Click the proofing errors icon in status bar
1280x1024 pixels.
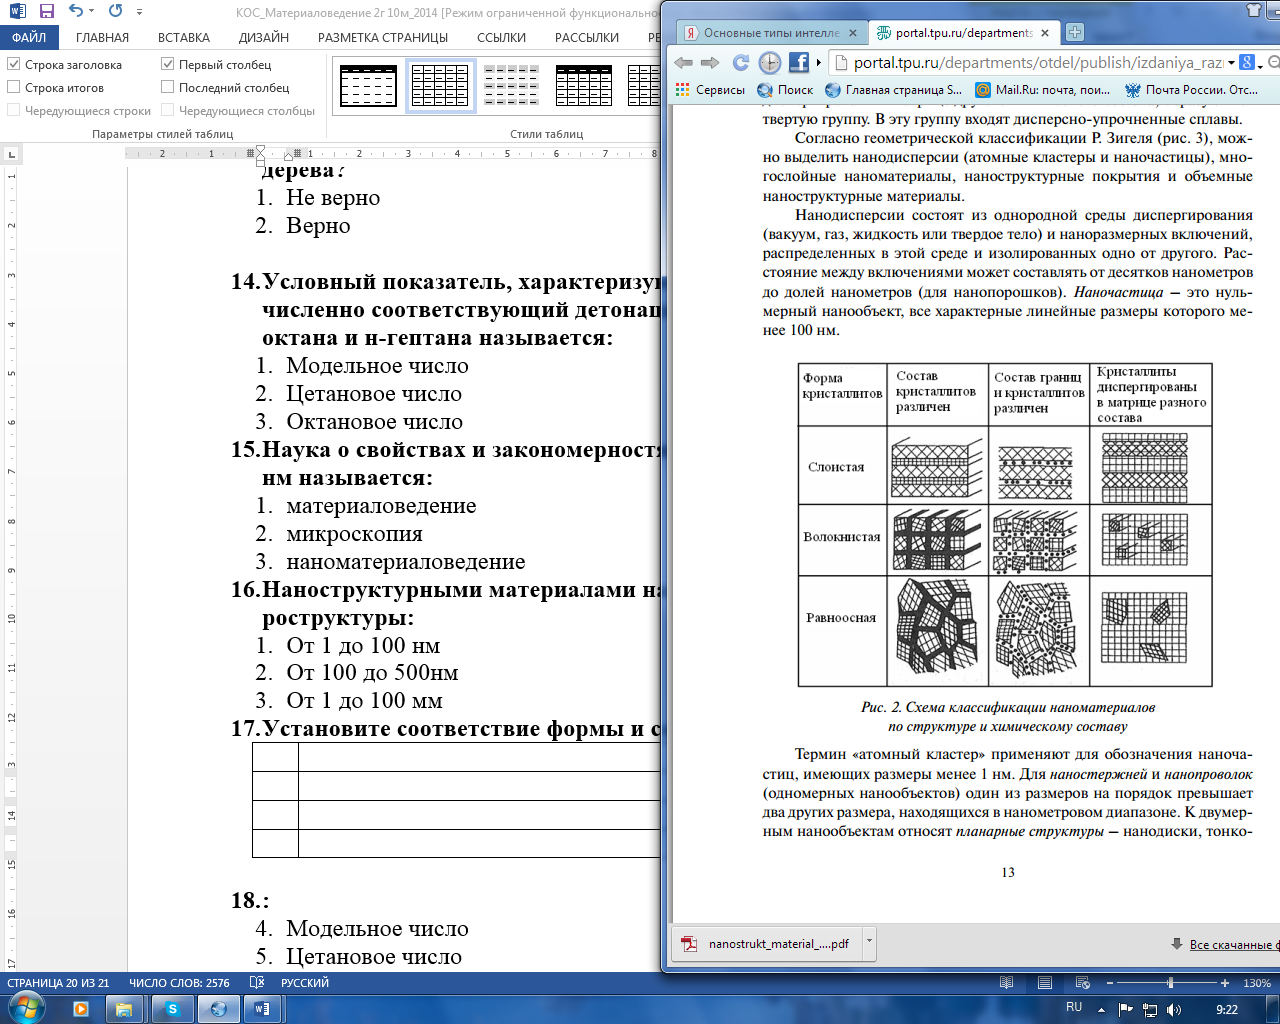pyautogui.click(x=257, y=983)
